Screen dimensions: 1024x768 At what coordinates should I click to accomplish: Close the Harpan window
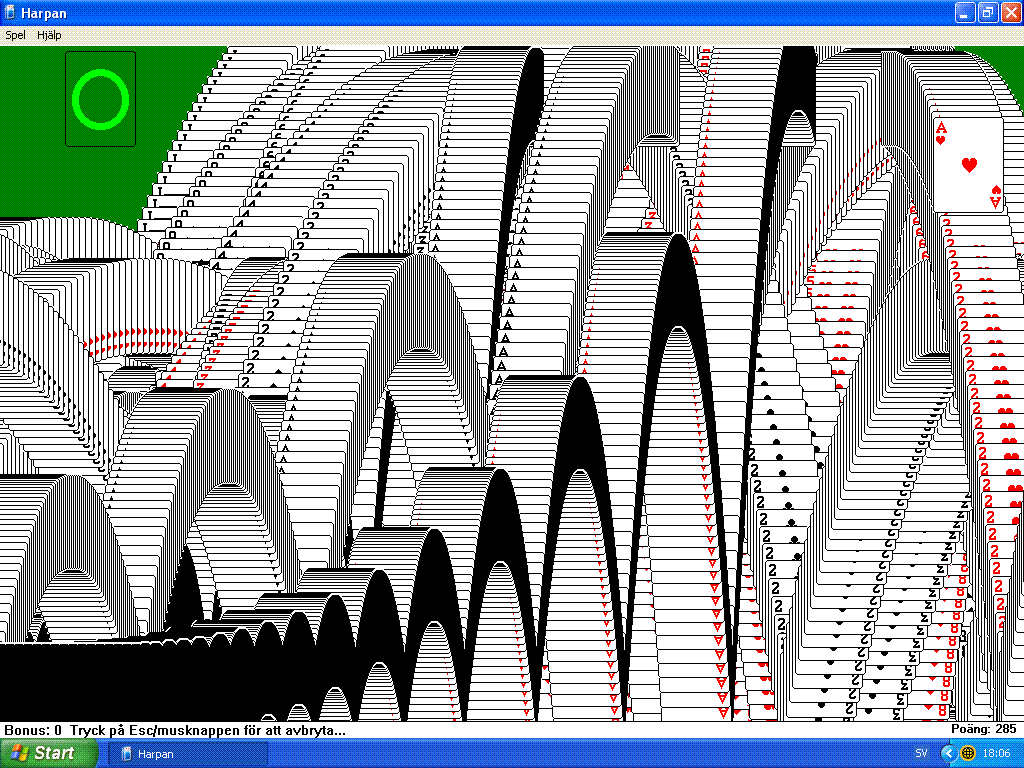[x=1010, y=13]
